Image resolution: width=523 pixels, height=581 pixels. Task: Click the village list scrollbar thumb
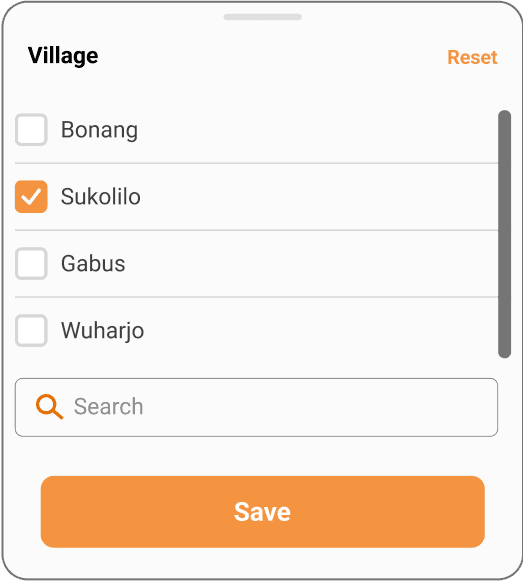pyautogui.click(x=504, y=234)
